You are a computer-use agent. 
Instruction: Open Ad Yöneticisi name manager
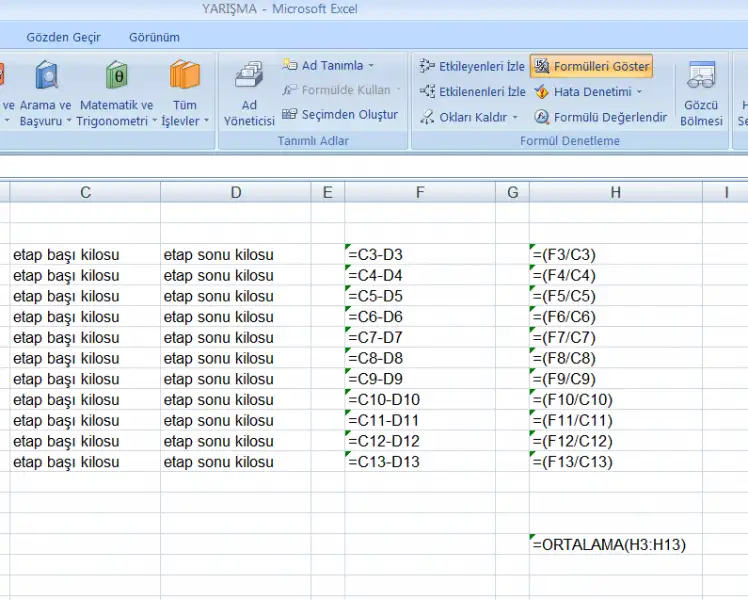click(x=249, y=93)
